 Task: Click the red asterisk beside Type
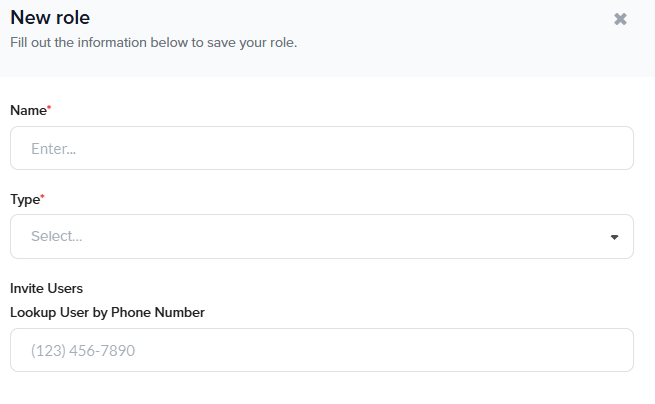tap(42, 196)
